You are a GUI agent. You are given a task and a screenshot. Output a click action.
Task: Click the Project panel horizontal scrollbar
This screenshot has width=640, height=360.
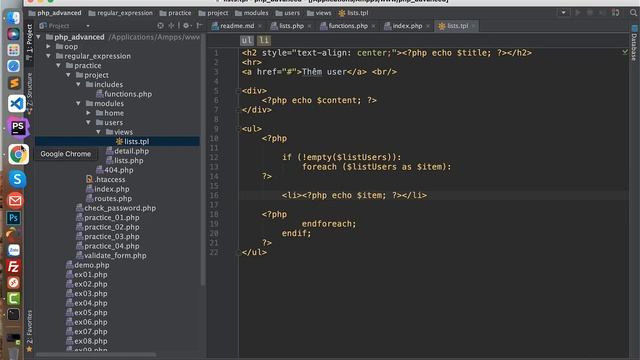[x=96, y=355]
